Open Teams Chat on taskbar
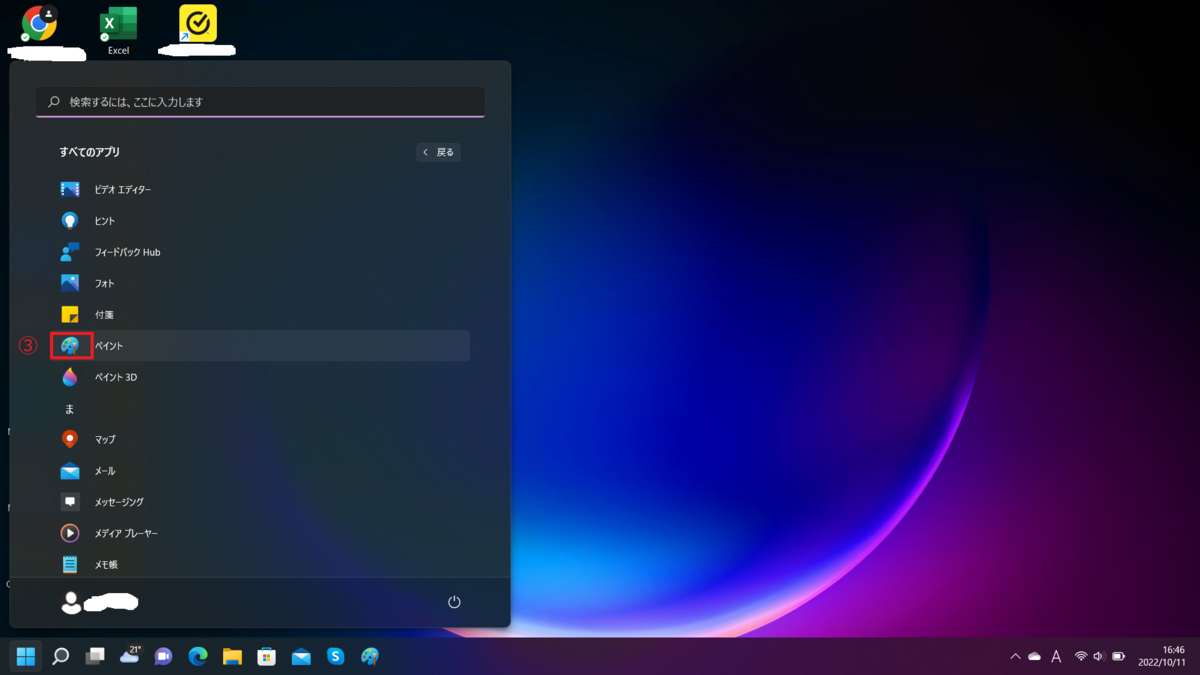Screen dimensions: 1200x675 pos(164,656)
